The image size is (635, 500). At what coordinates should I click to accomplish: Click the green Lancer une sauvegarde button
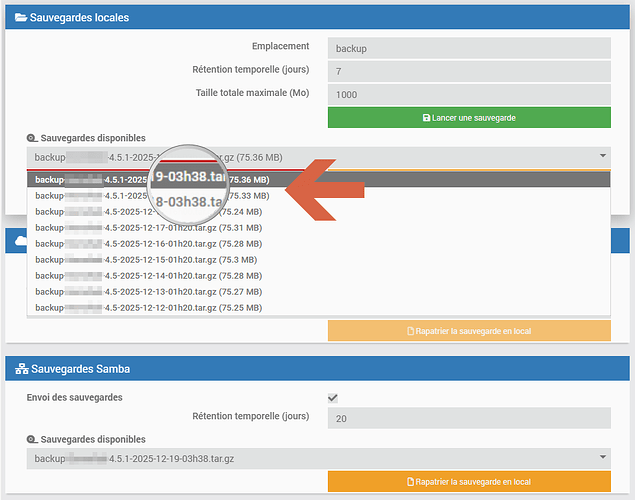coord(469,117)
